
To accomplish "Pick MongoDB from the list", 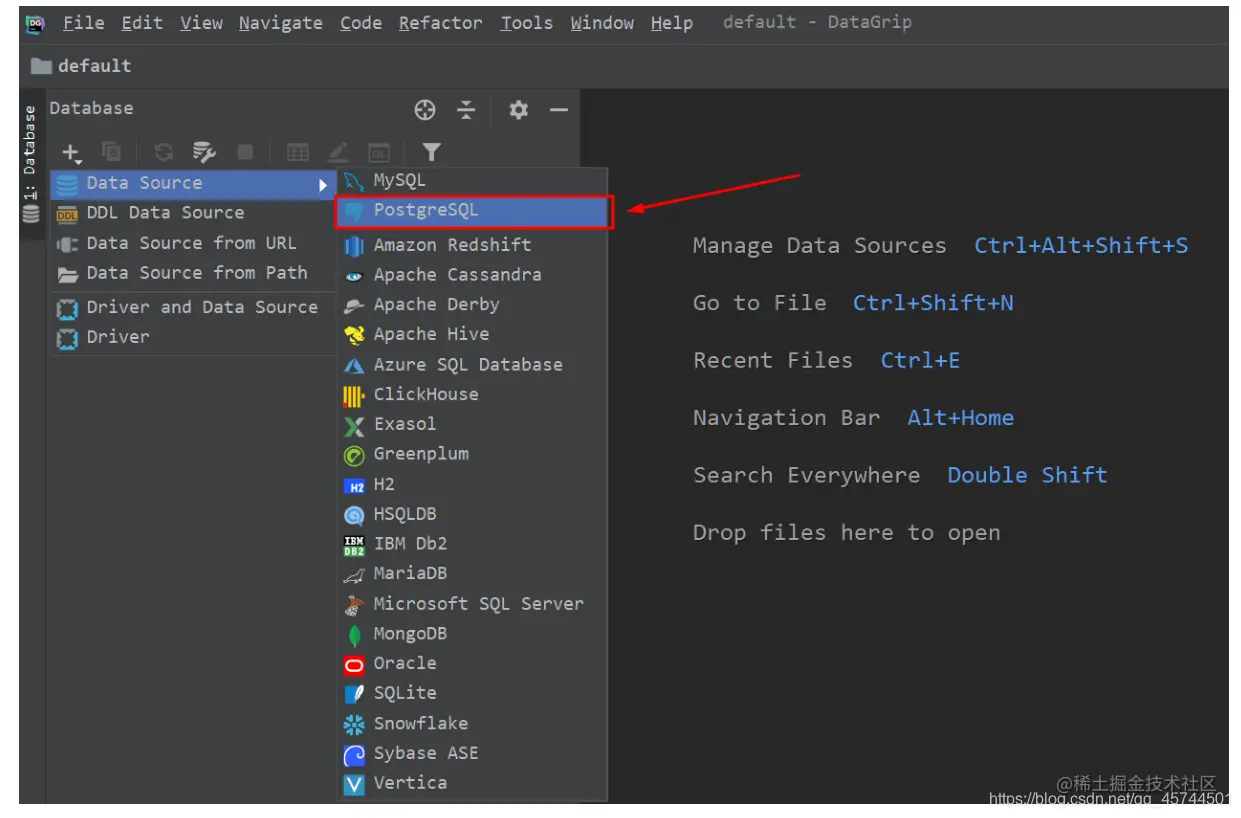I will pos(472,634).
